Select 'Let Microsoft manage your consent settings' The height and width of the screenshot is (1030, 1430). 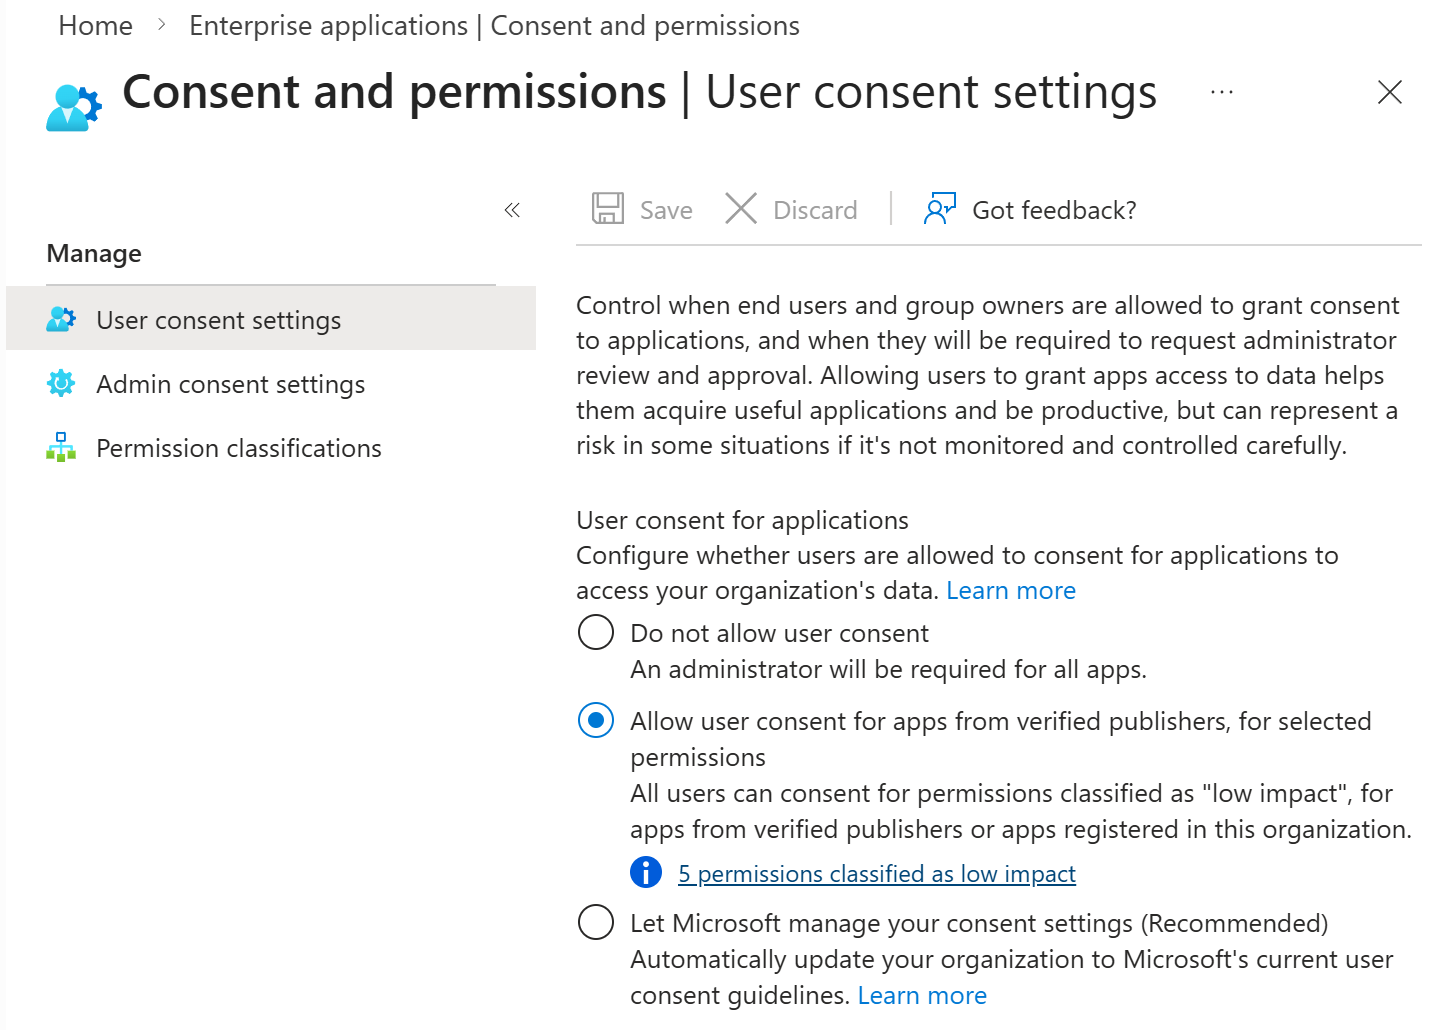click(x=595, y=922)
